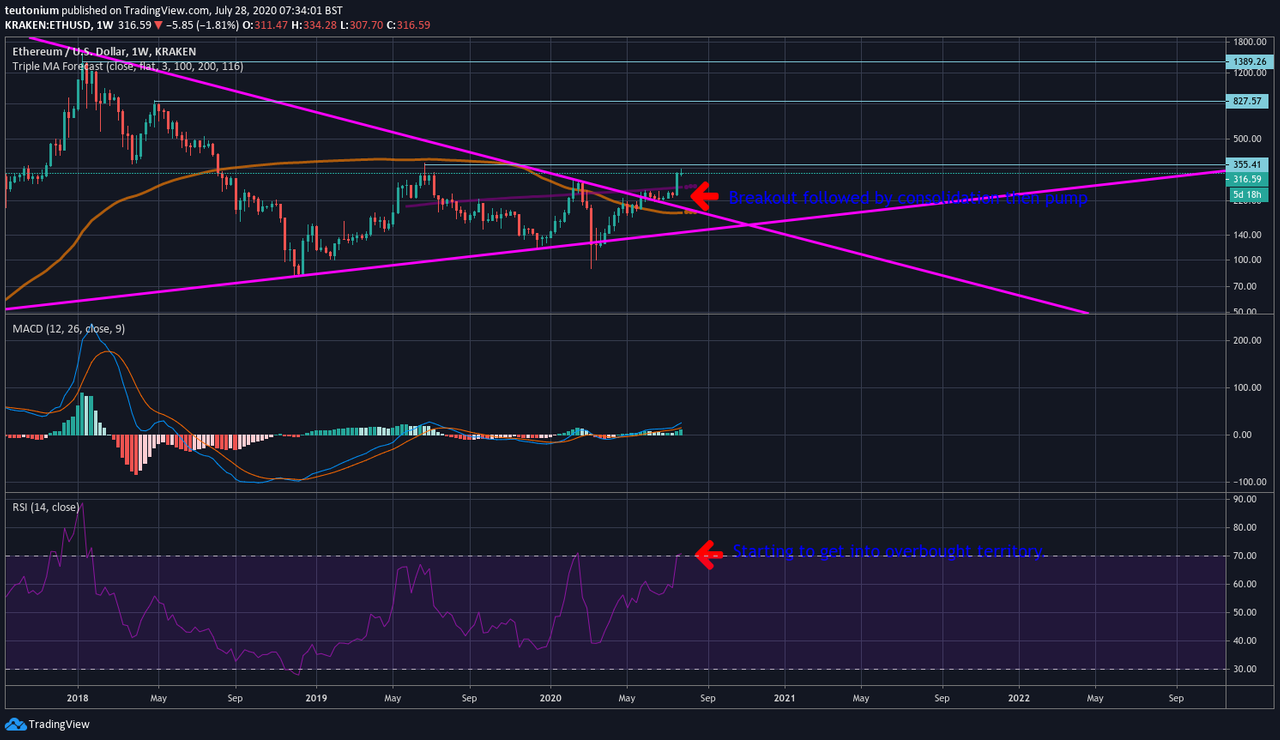
Task: Click the MACD (12, 26, close, 9) legend
Action: 68,328
